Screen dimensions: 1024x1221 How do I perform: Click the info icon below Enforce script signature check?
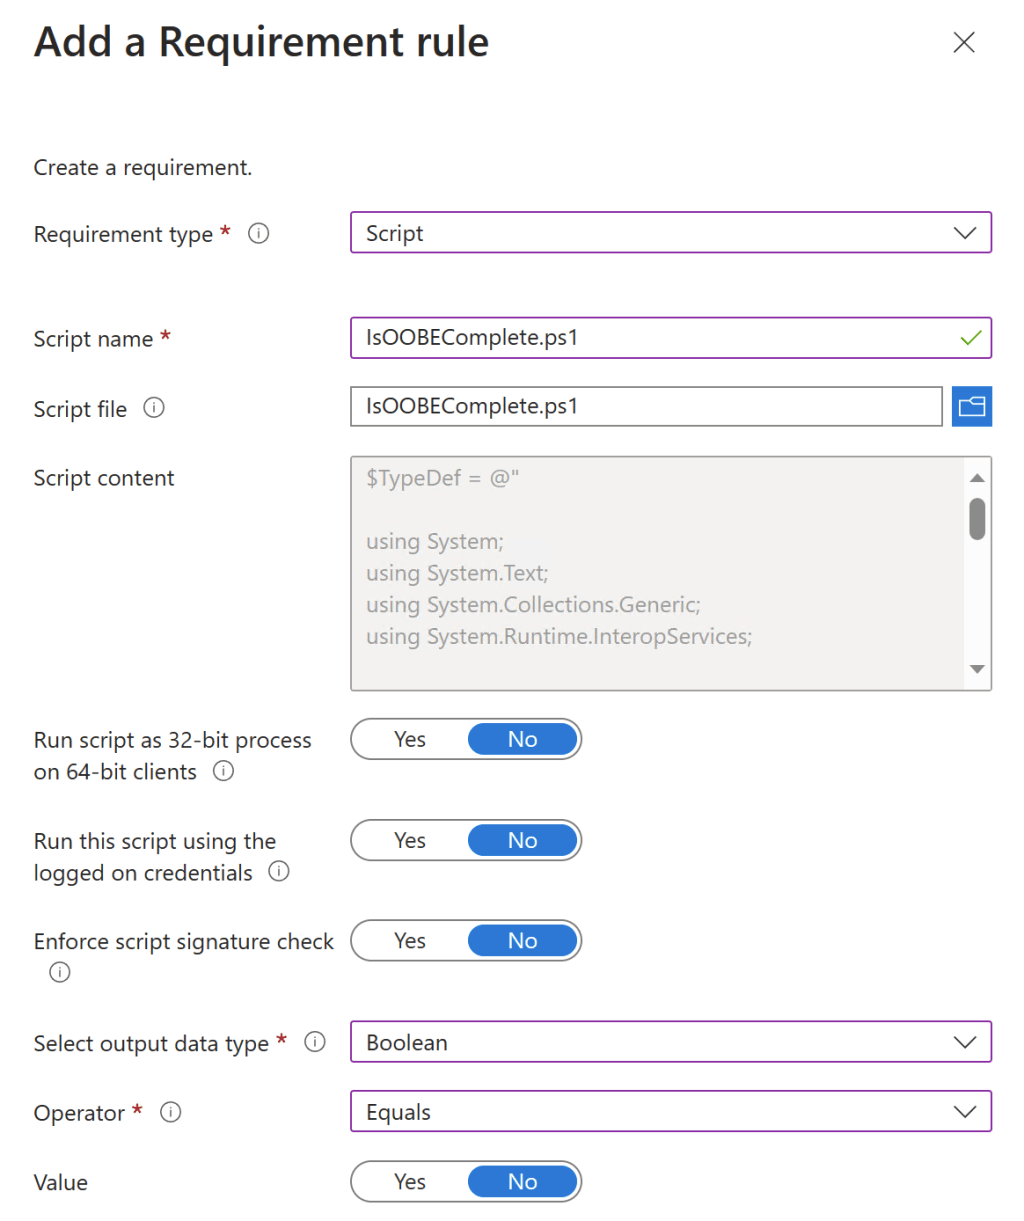pos(59,971)
